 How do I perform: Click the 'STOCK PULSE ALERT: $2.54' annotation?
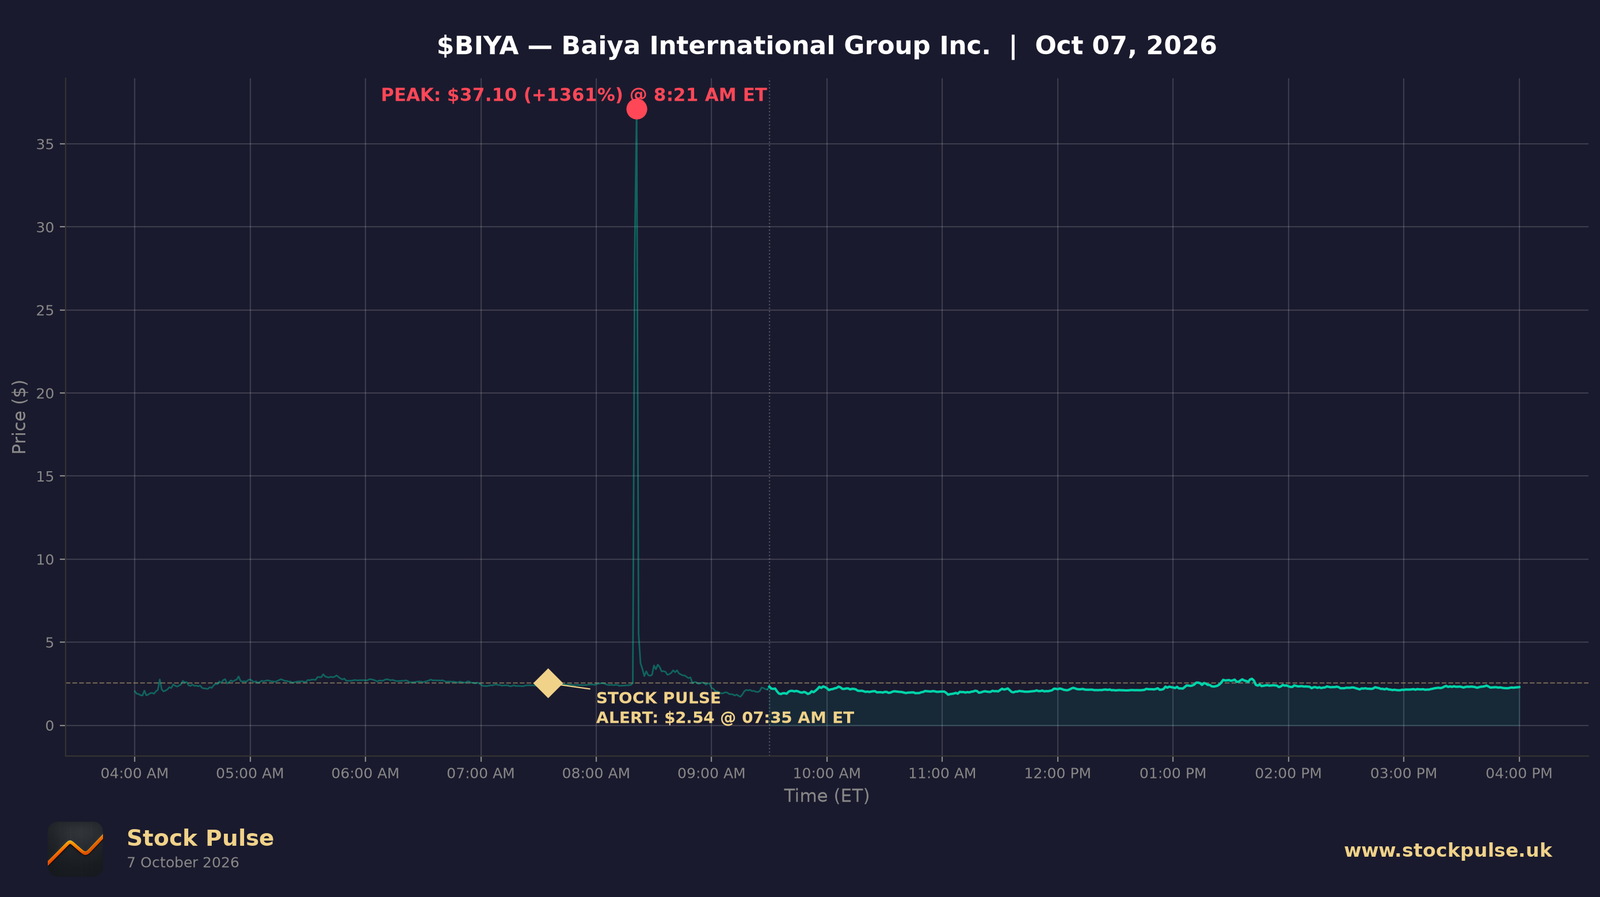click(x=725, y=708)
